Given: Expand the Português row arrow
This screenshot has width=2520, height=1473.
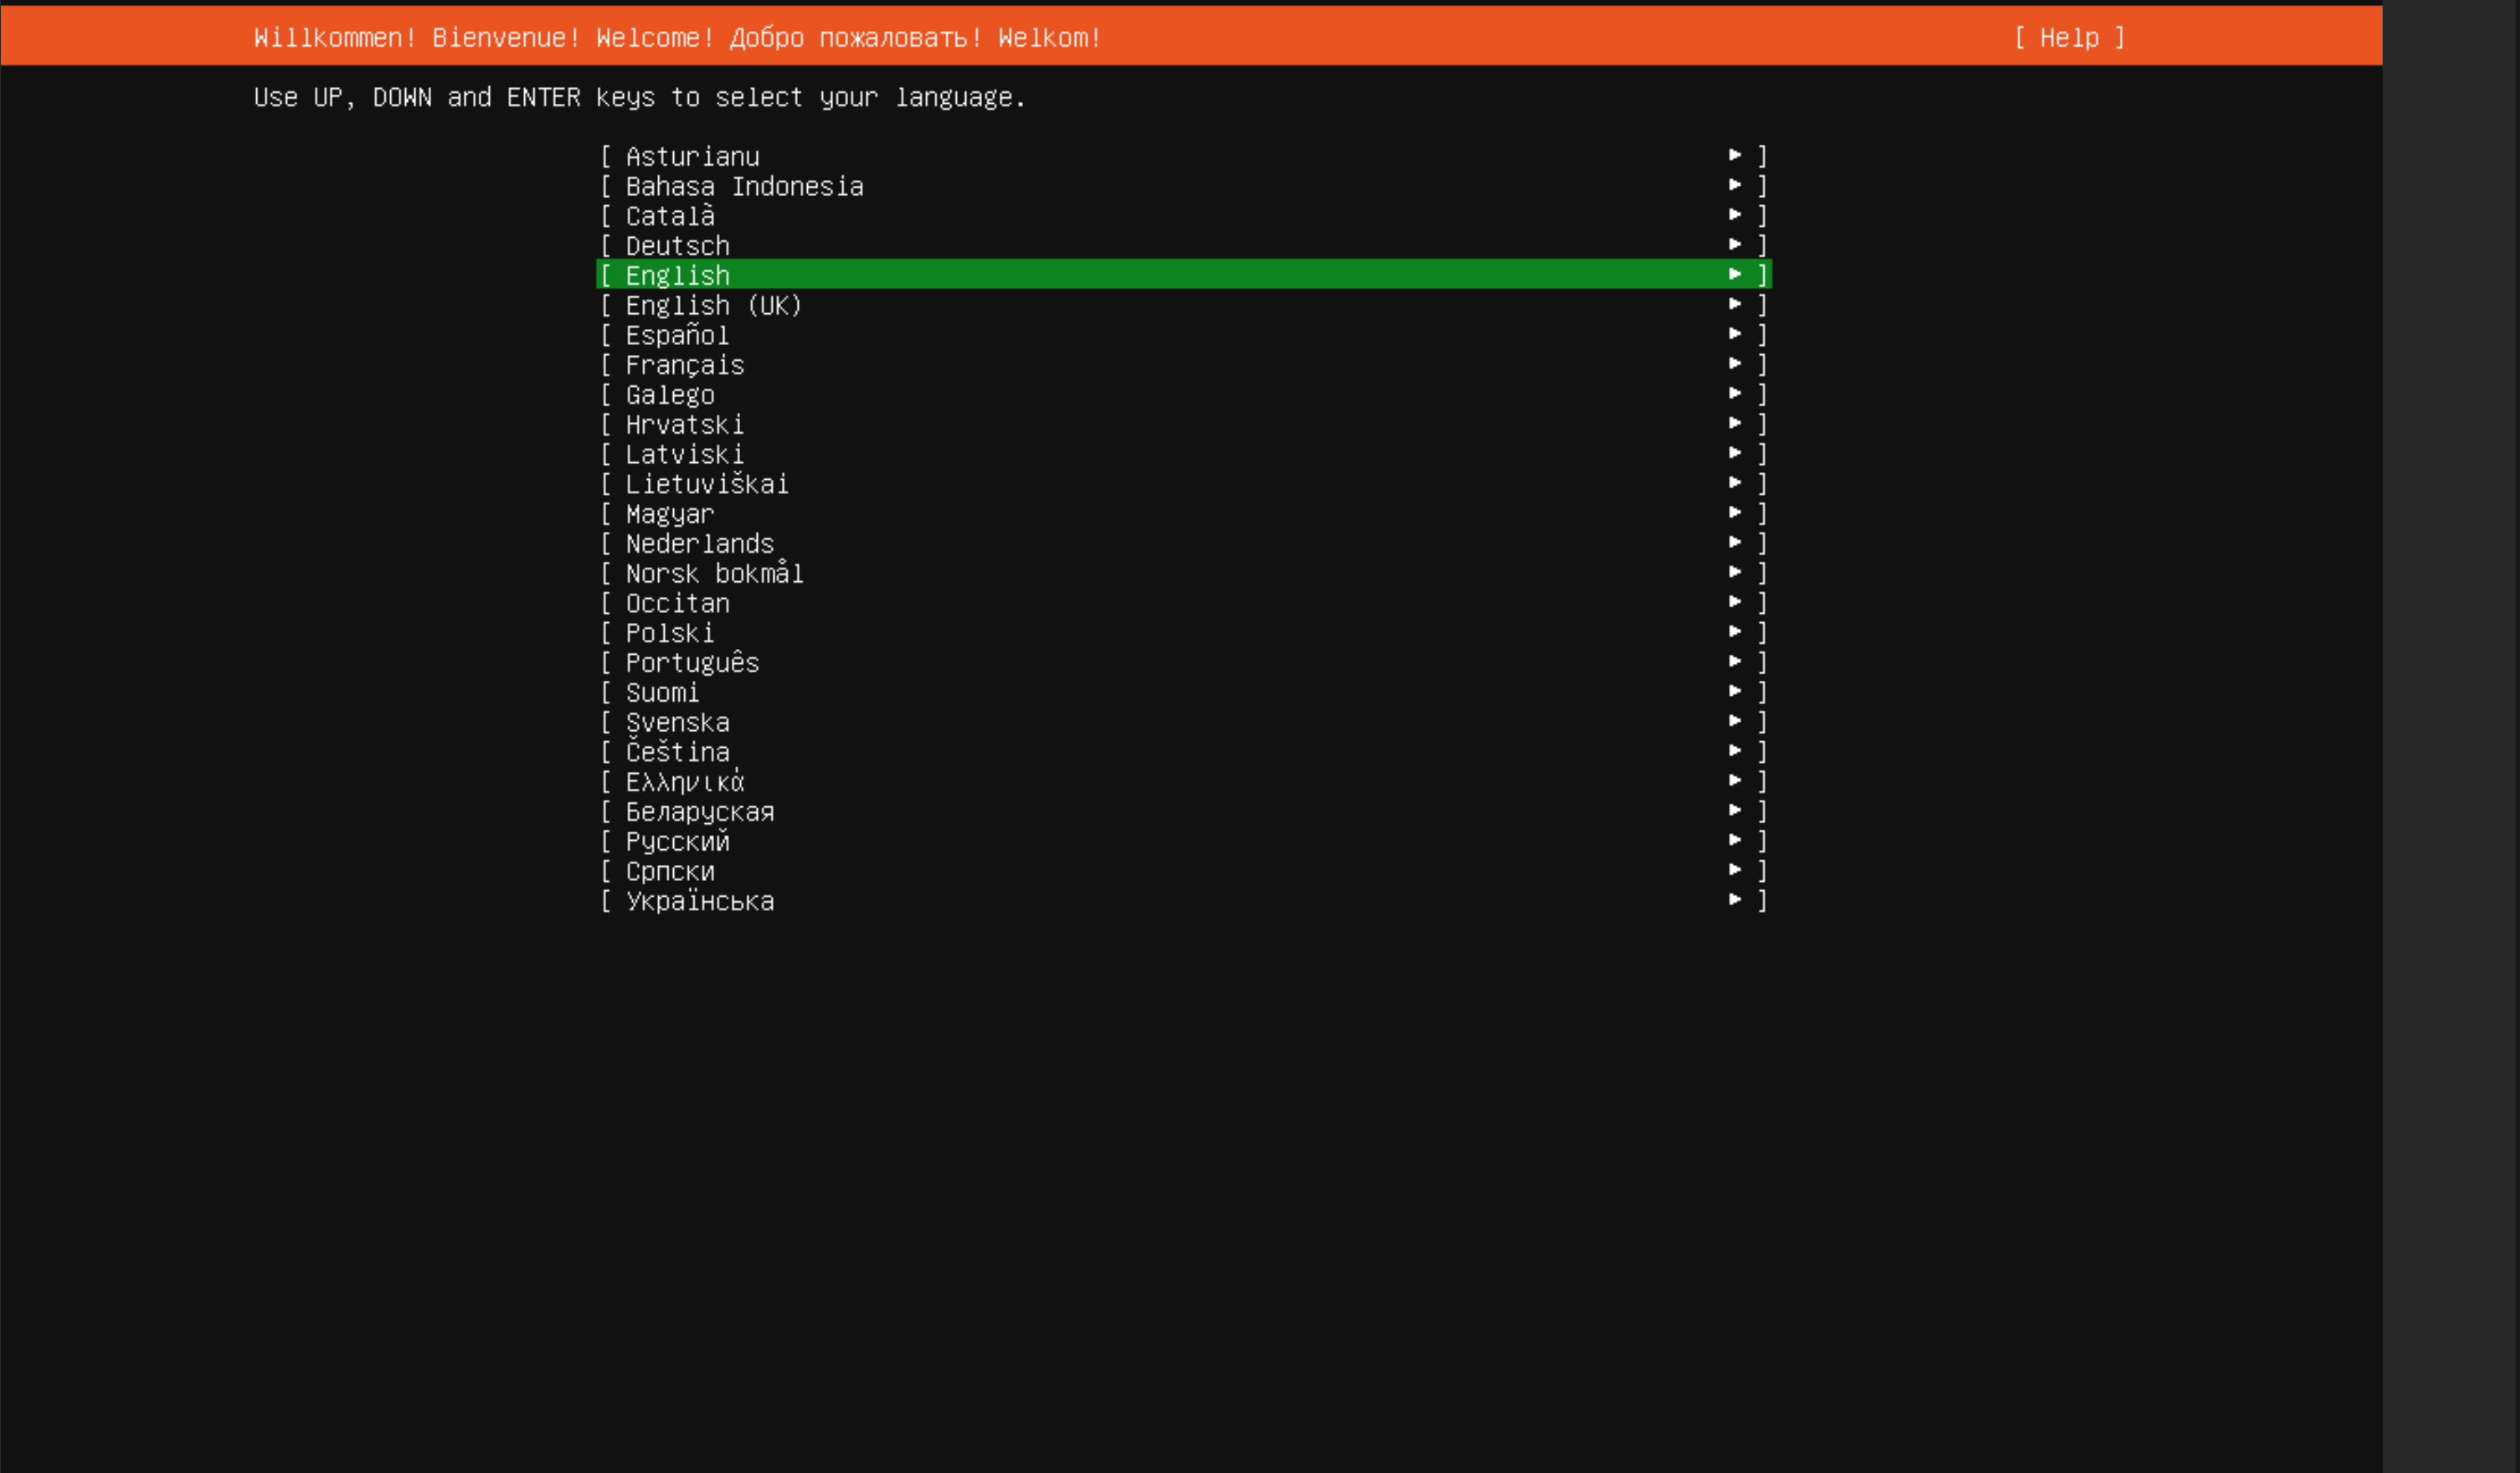Looking at the screenshot, I should 1735,661.
